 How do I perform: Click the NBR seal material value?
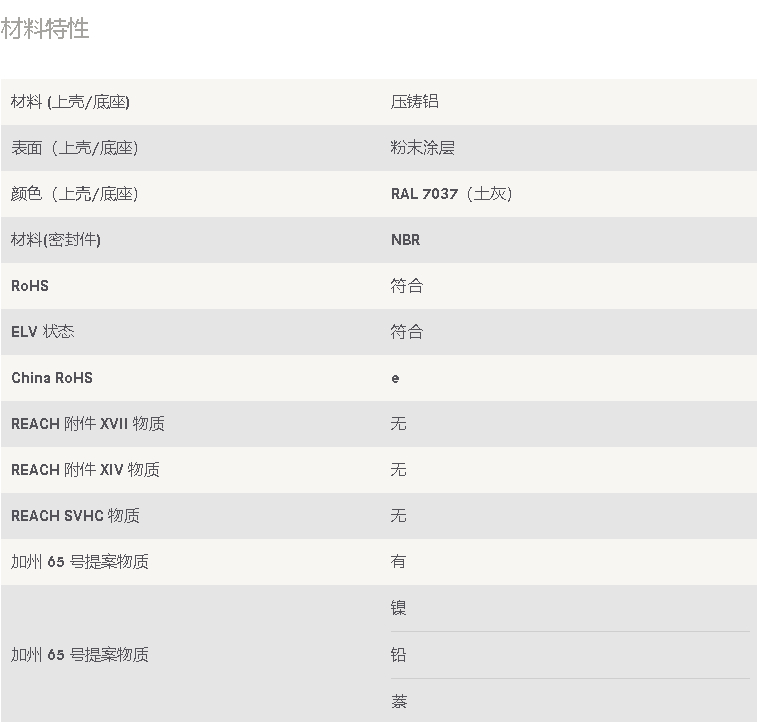406,240
